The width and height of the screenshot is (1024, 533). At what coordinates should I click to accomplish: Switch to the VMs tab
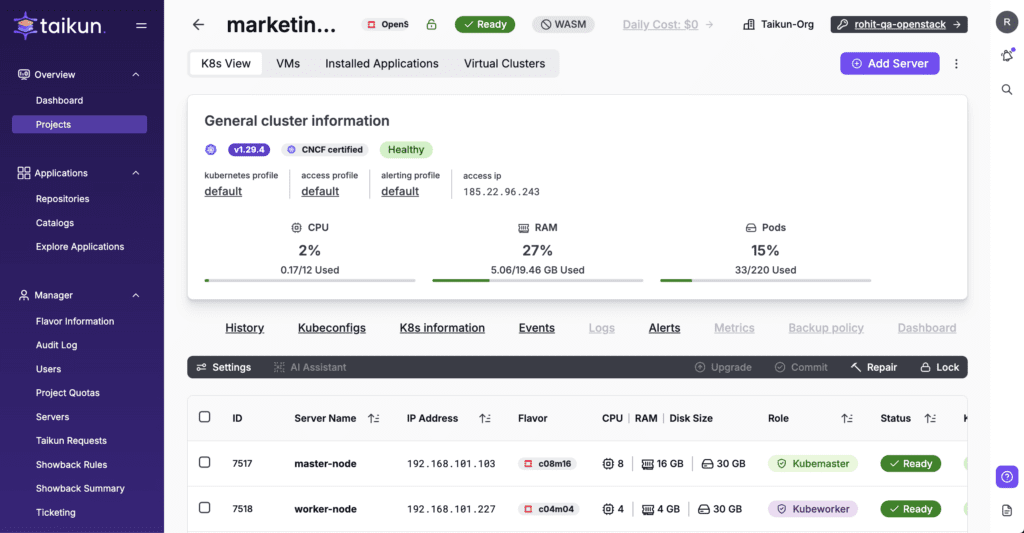pyautogui.click(x=288, y=63)
